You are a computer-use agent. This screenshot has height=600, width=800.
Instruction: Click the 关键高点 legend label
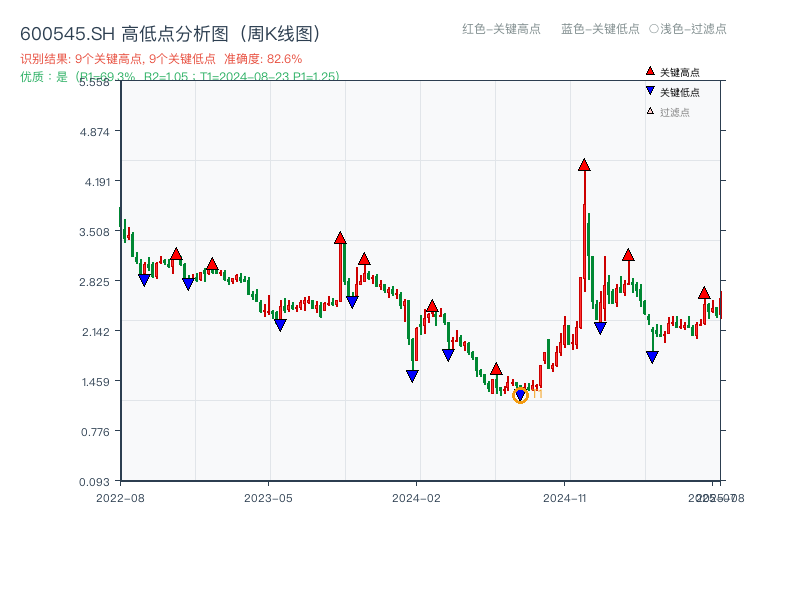680,72
